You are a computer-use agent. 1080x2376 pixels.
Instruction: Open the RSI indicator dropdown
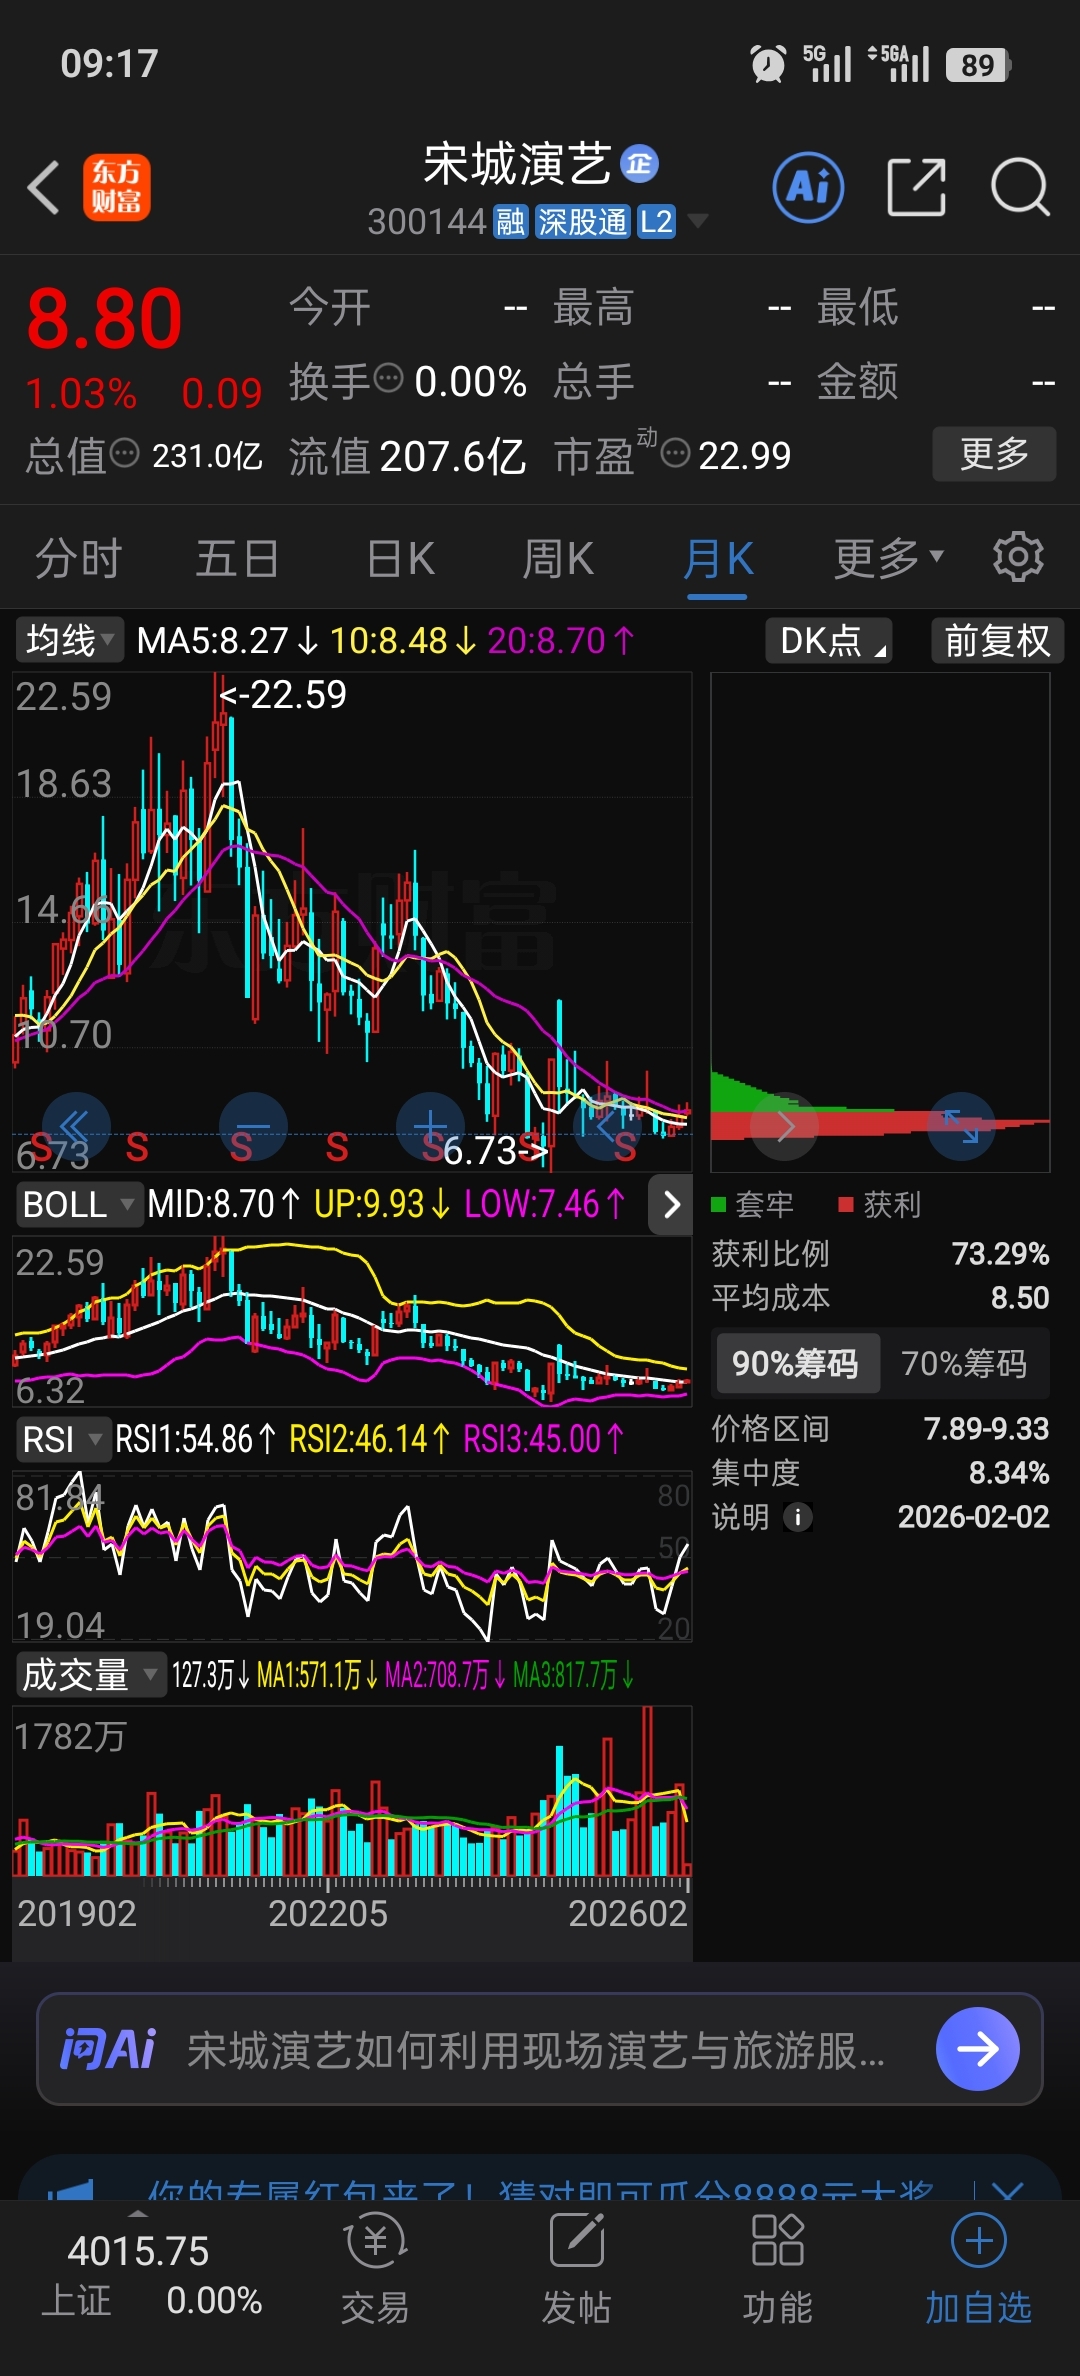tap(62, 1439)
